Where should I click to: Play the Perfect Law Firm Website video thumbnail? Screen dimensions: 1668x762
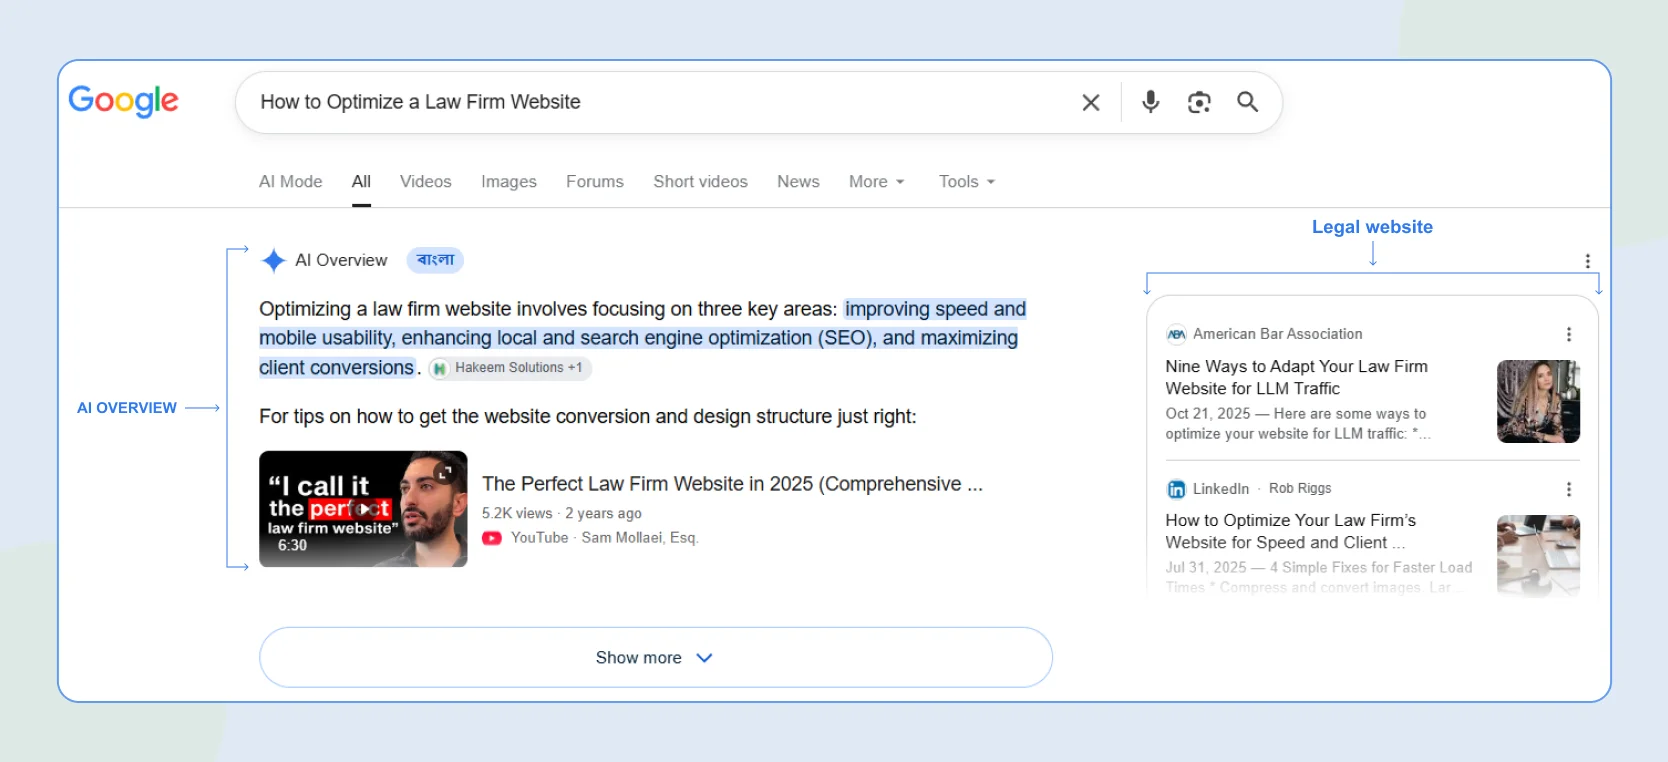click(363, 509)
